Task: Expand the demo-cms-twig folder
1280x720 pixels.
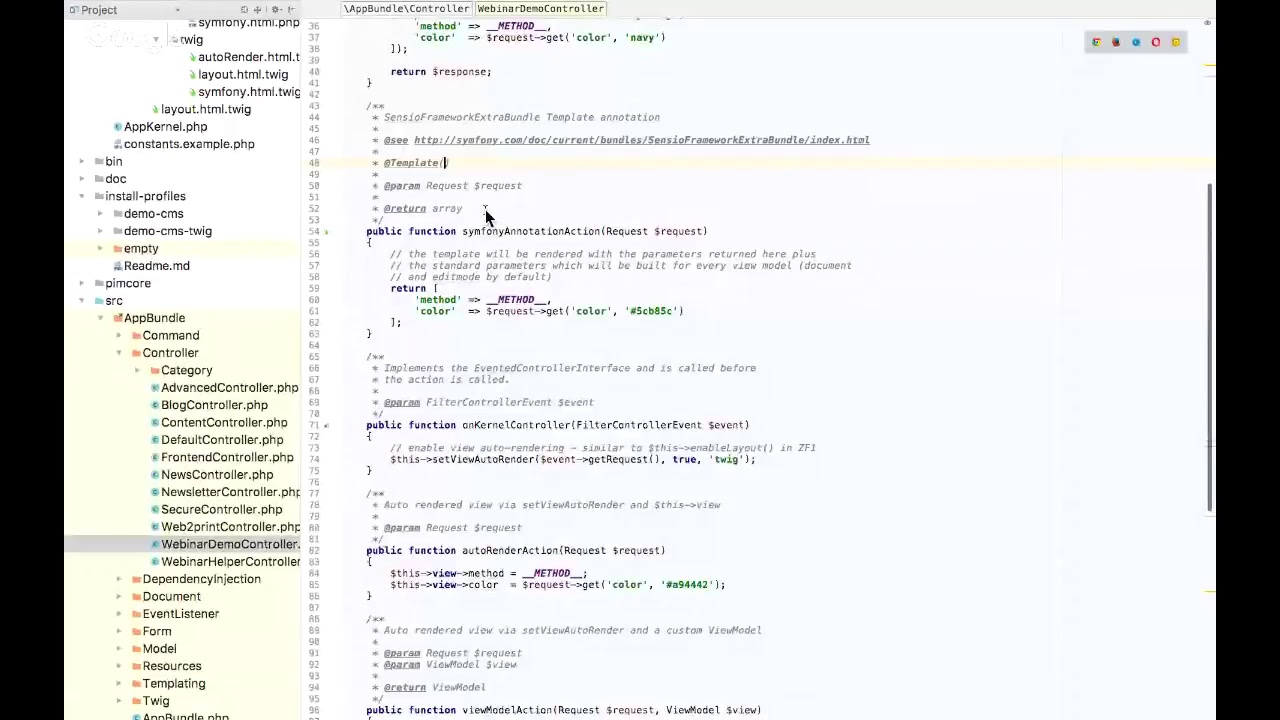Action: [100, 231]
